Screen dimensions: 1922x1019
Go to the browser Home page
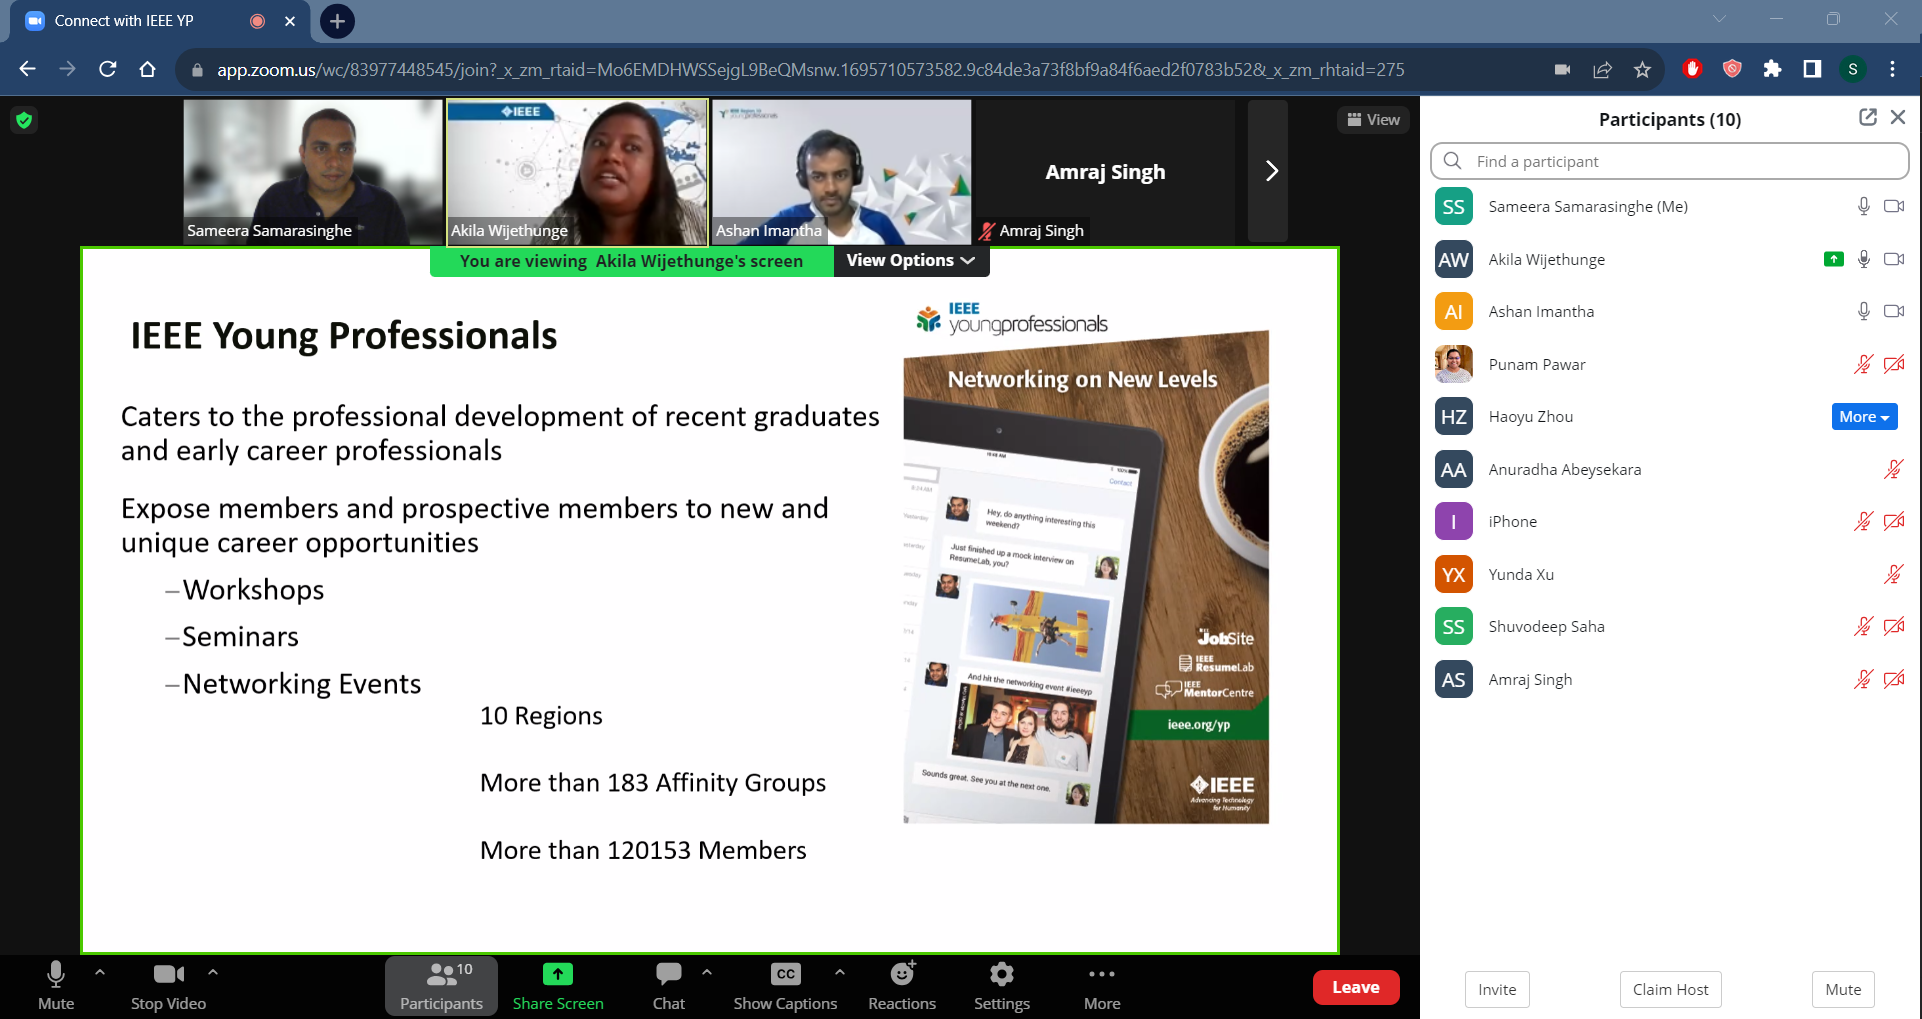pos(148,69)
